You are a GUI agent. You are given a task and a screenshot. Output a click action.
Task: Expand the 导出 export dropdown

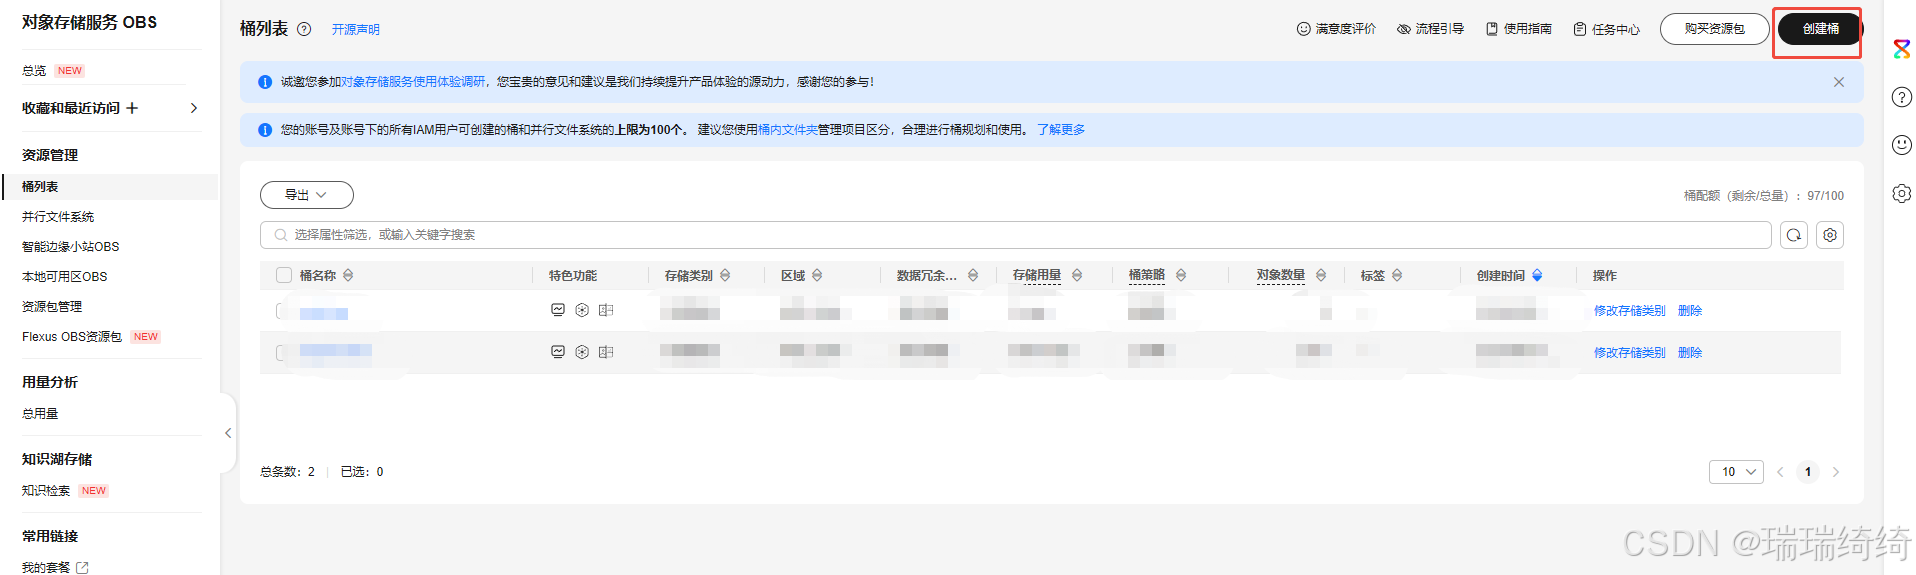306,195
